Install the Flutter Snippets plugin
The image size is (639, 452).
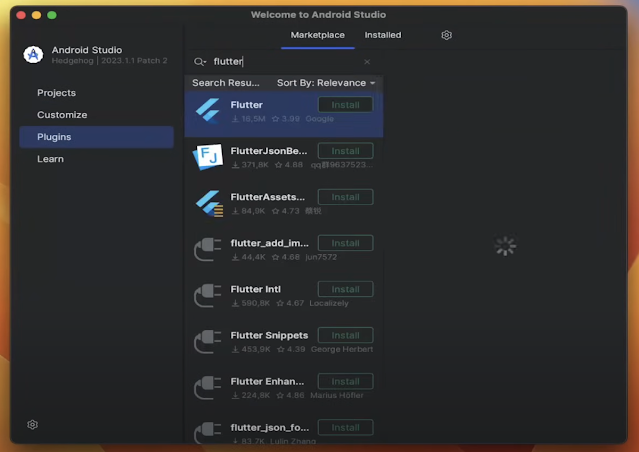pyautogui.click(x=345, y=335)
